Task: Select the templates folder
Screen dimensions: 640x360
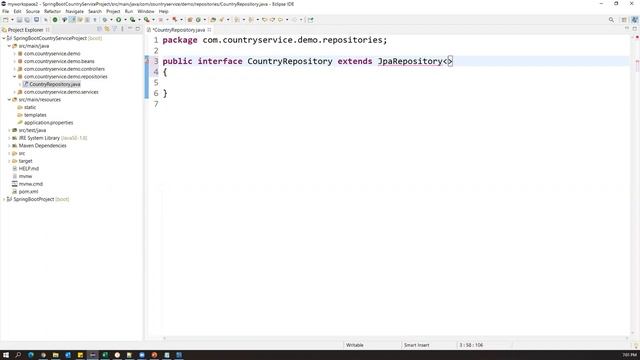Action: pos(35,115)
